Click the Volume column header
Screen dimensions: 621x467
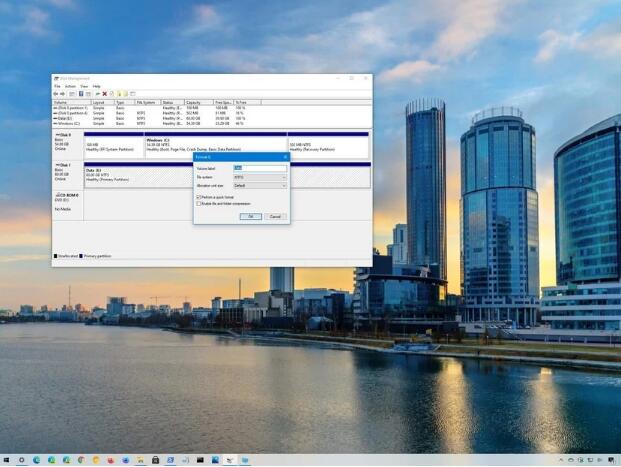click(x=72, y=103)
